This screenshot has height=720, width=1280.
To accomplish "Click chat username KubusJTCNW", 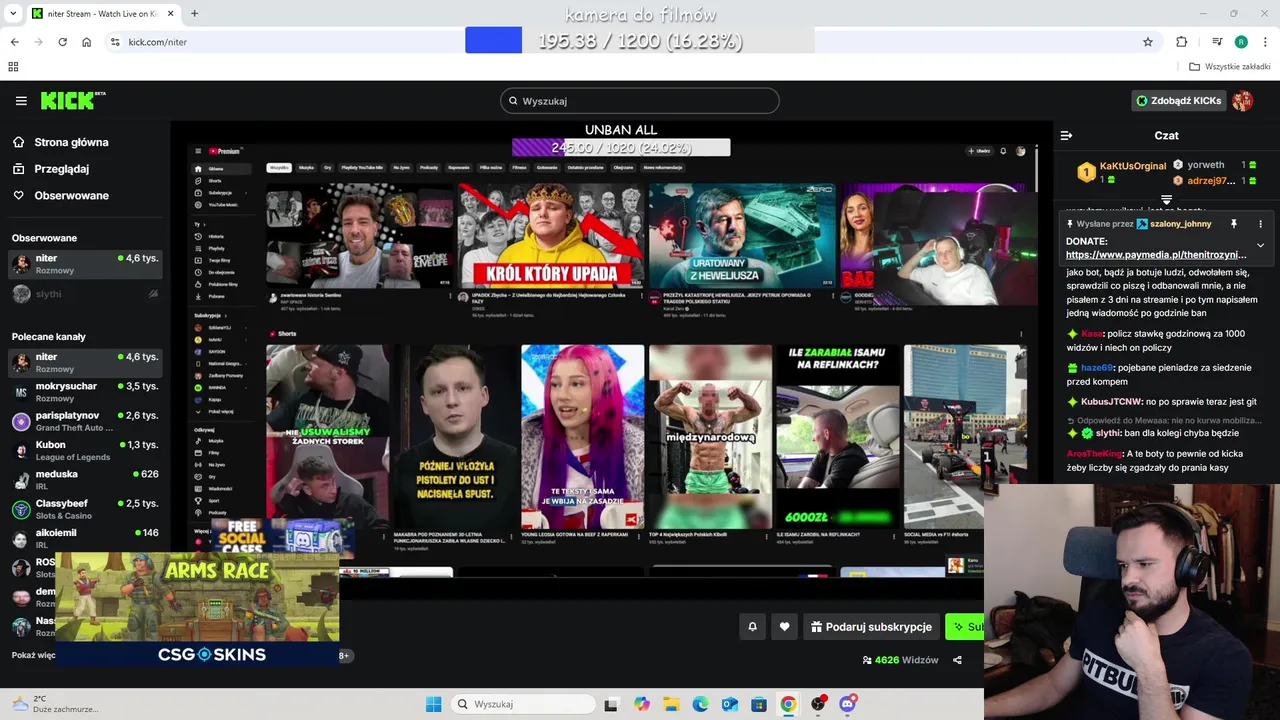I will tap(1112, 401).
